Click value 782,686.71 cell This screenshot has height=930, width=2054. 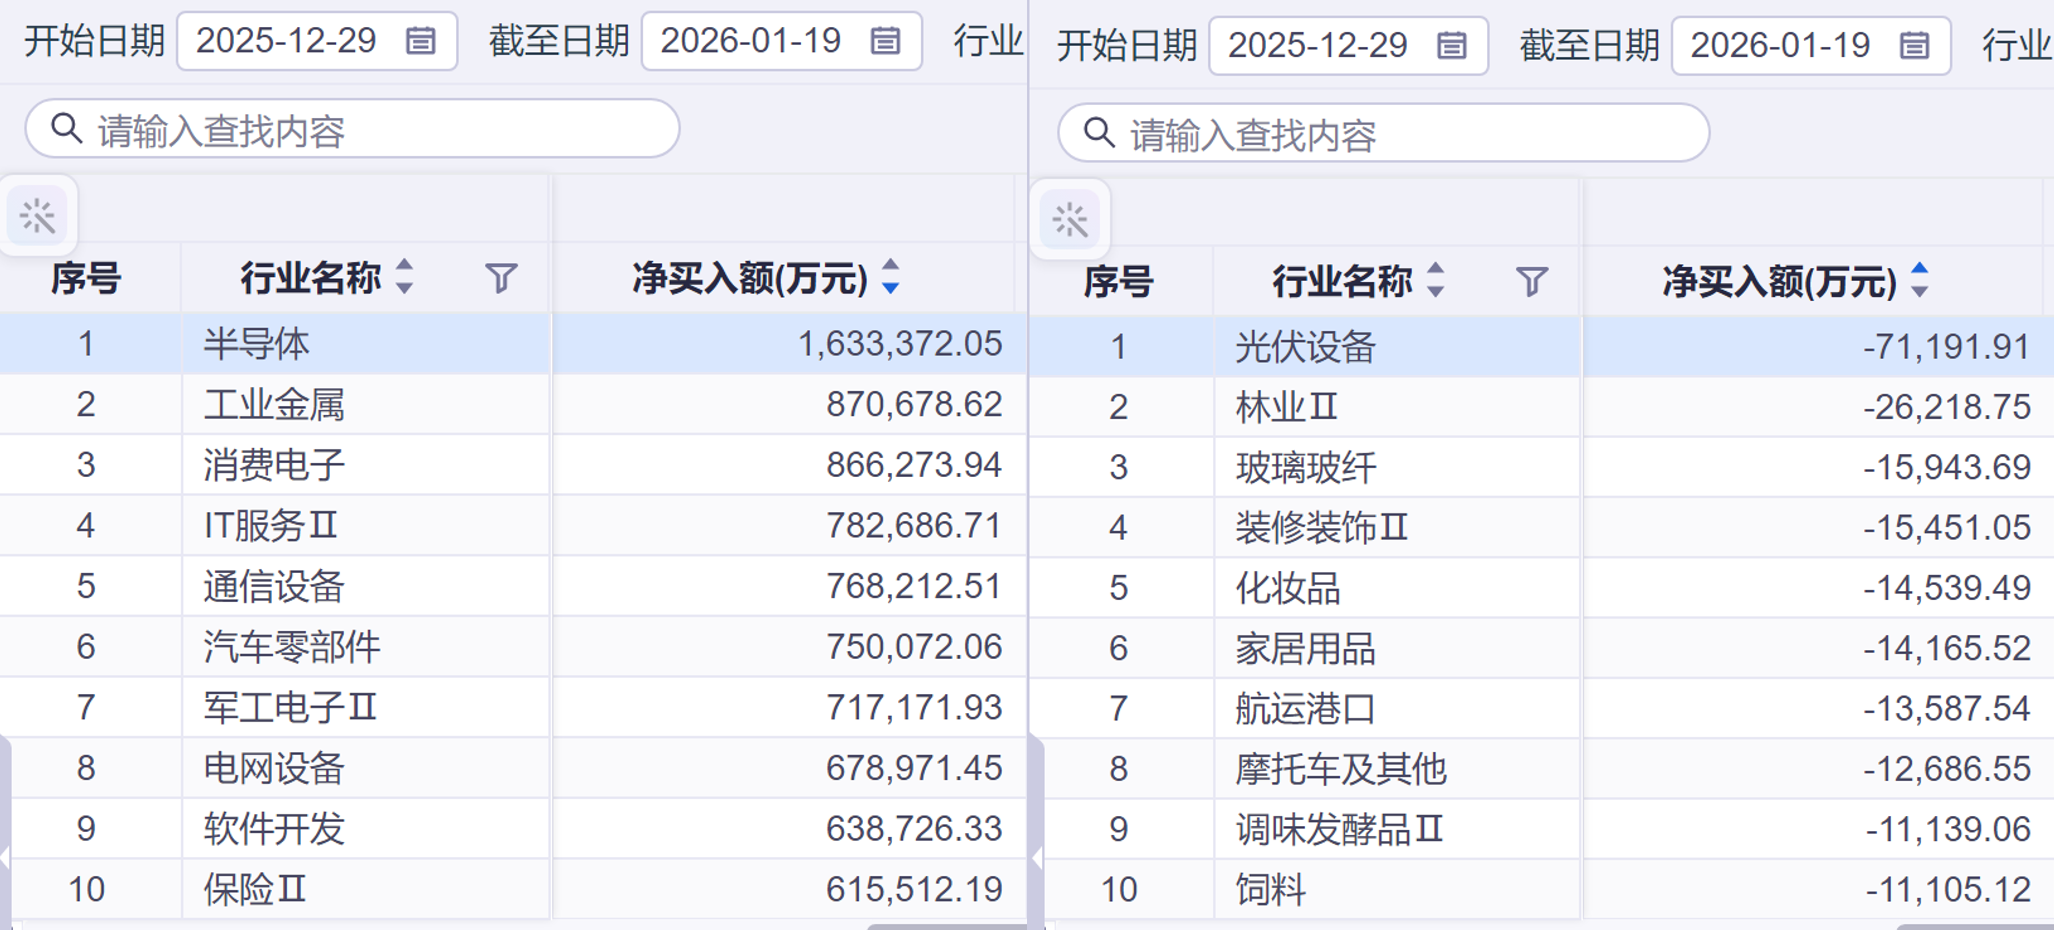[x=790, y=525]
